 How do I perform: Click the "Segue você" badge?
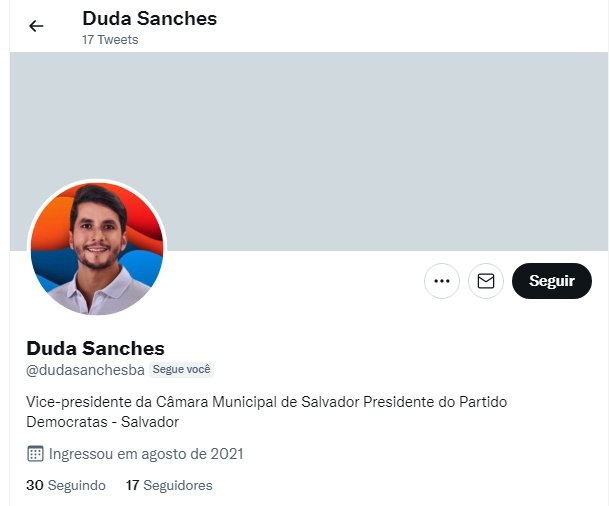[x=181, y=370]
